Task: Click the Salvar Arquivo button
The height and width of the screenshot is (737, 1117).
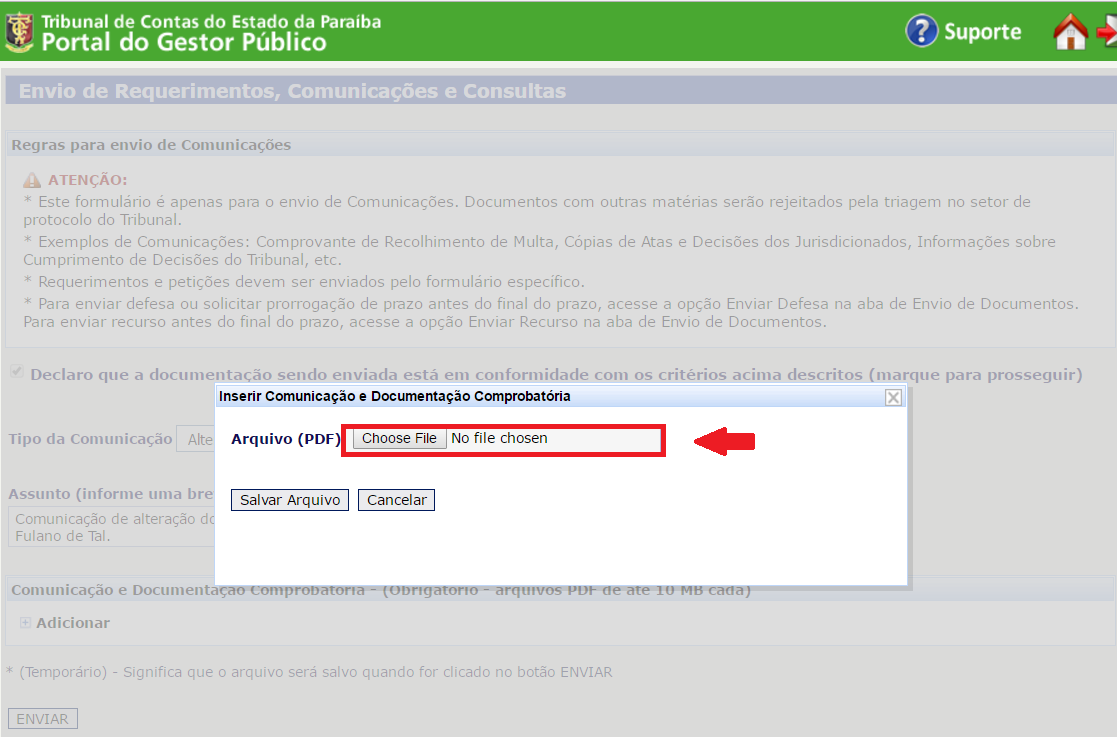Action: click(289, 500)
